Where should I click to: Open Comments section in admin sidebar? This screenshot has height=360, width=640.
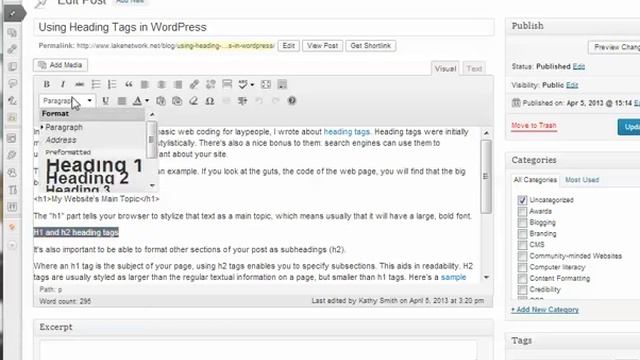12,83
